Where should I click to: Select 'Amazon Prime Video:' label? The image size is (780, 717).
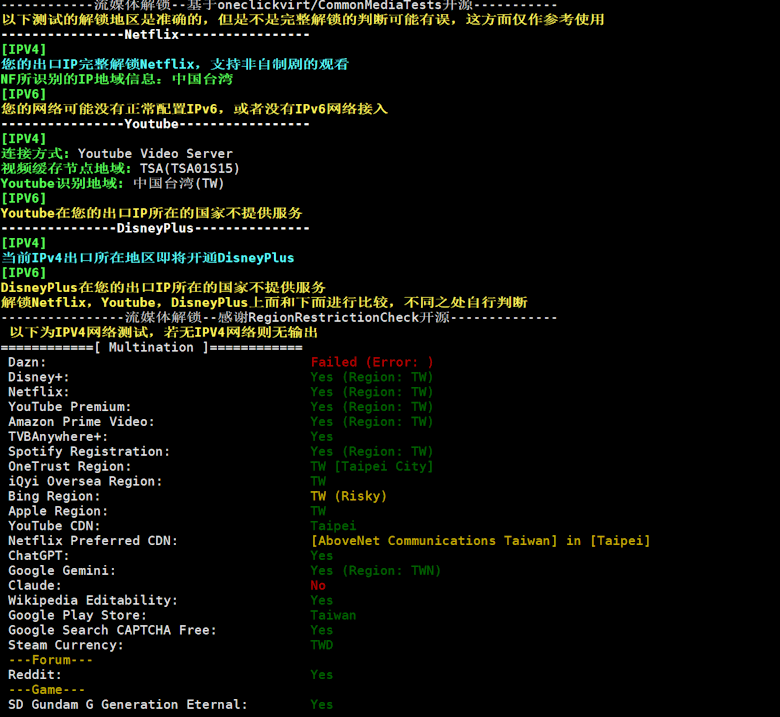pos(82,422)
